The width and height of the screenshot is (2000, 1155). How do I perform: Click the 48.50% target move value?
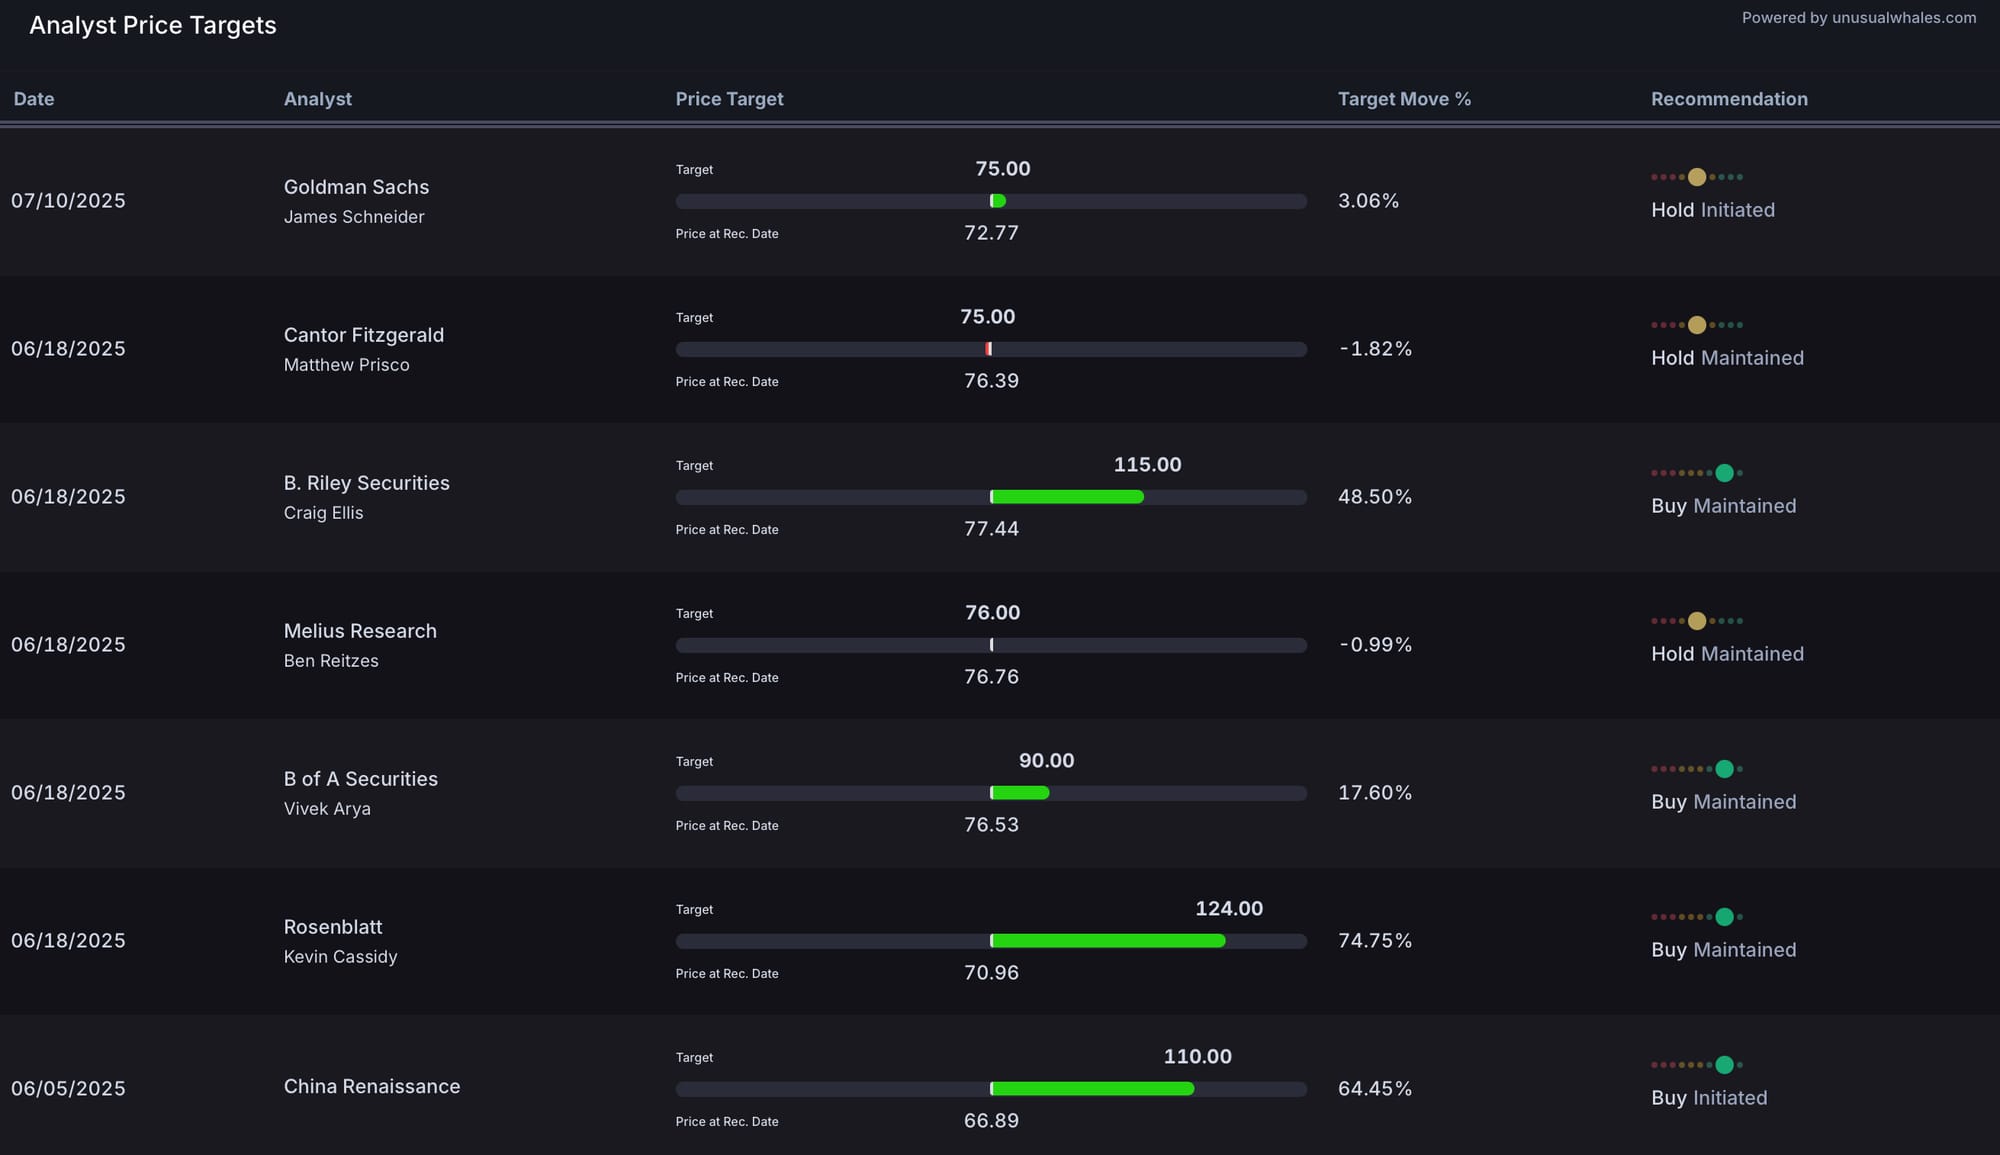(x=1375, y=497)
